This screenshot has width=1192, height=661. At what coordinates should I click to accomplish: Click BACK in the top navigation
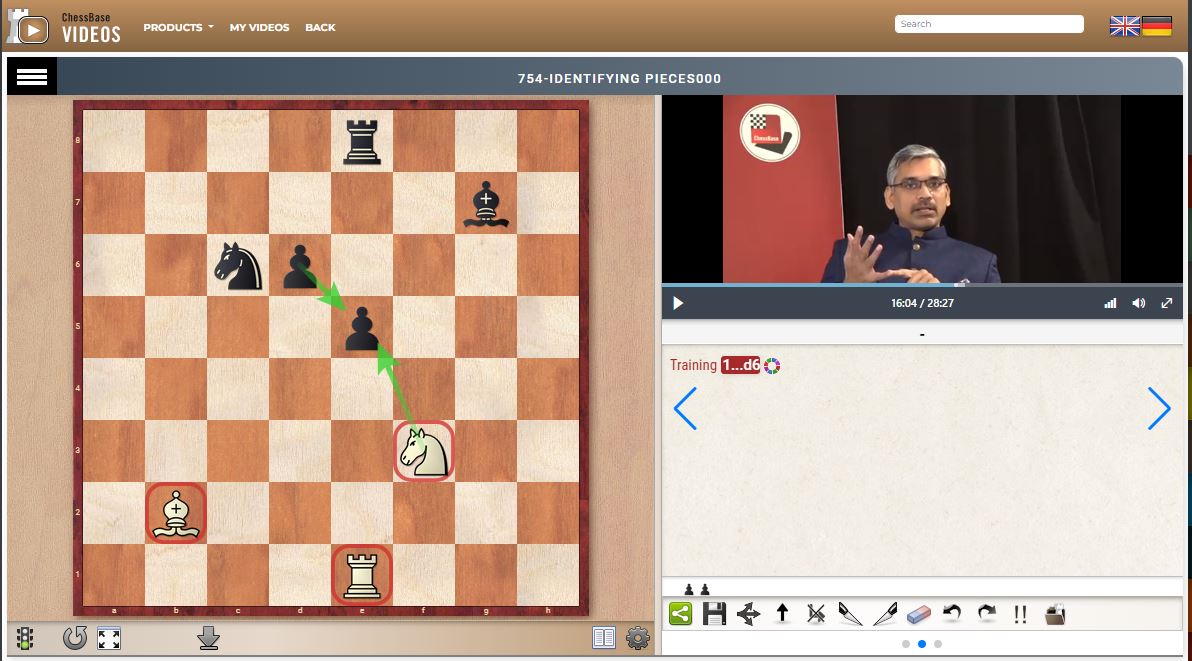click(x=320, y=27)
